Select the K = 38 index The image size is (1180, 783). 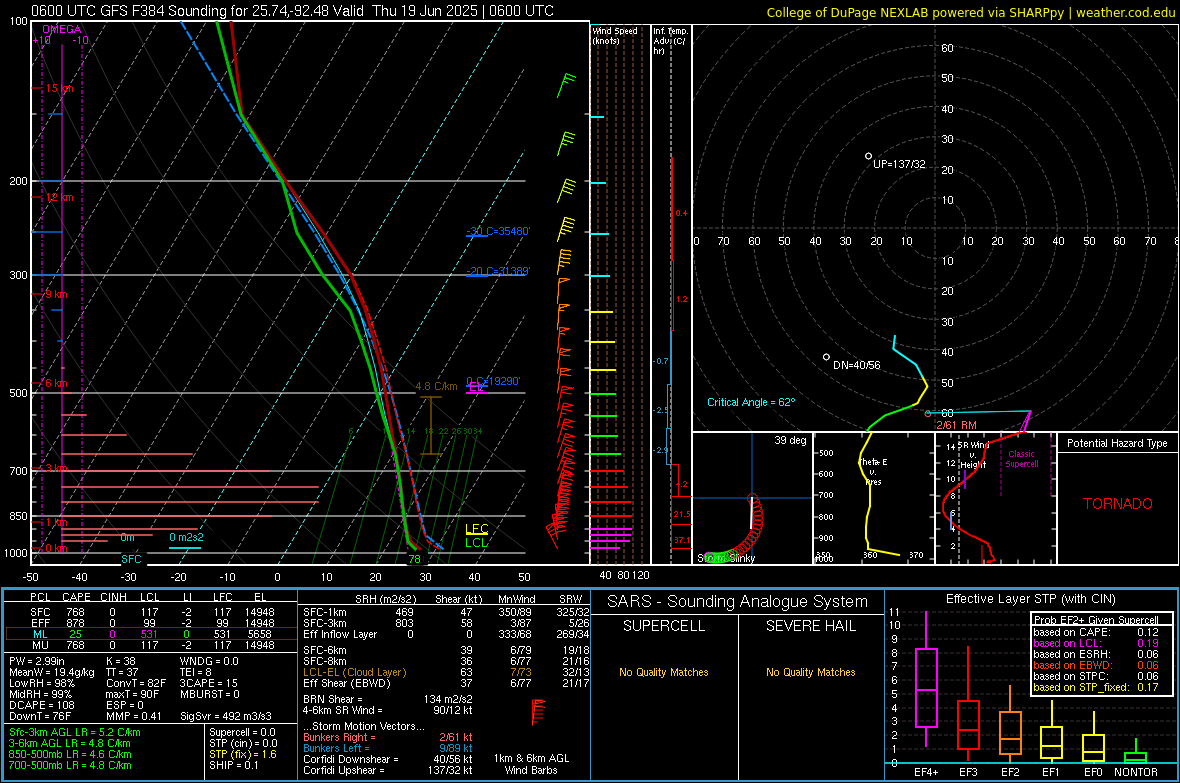[120, 661]
